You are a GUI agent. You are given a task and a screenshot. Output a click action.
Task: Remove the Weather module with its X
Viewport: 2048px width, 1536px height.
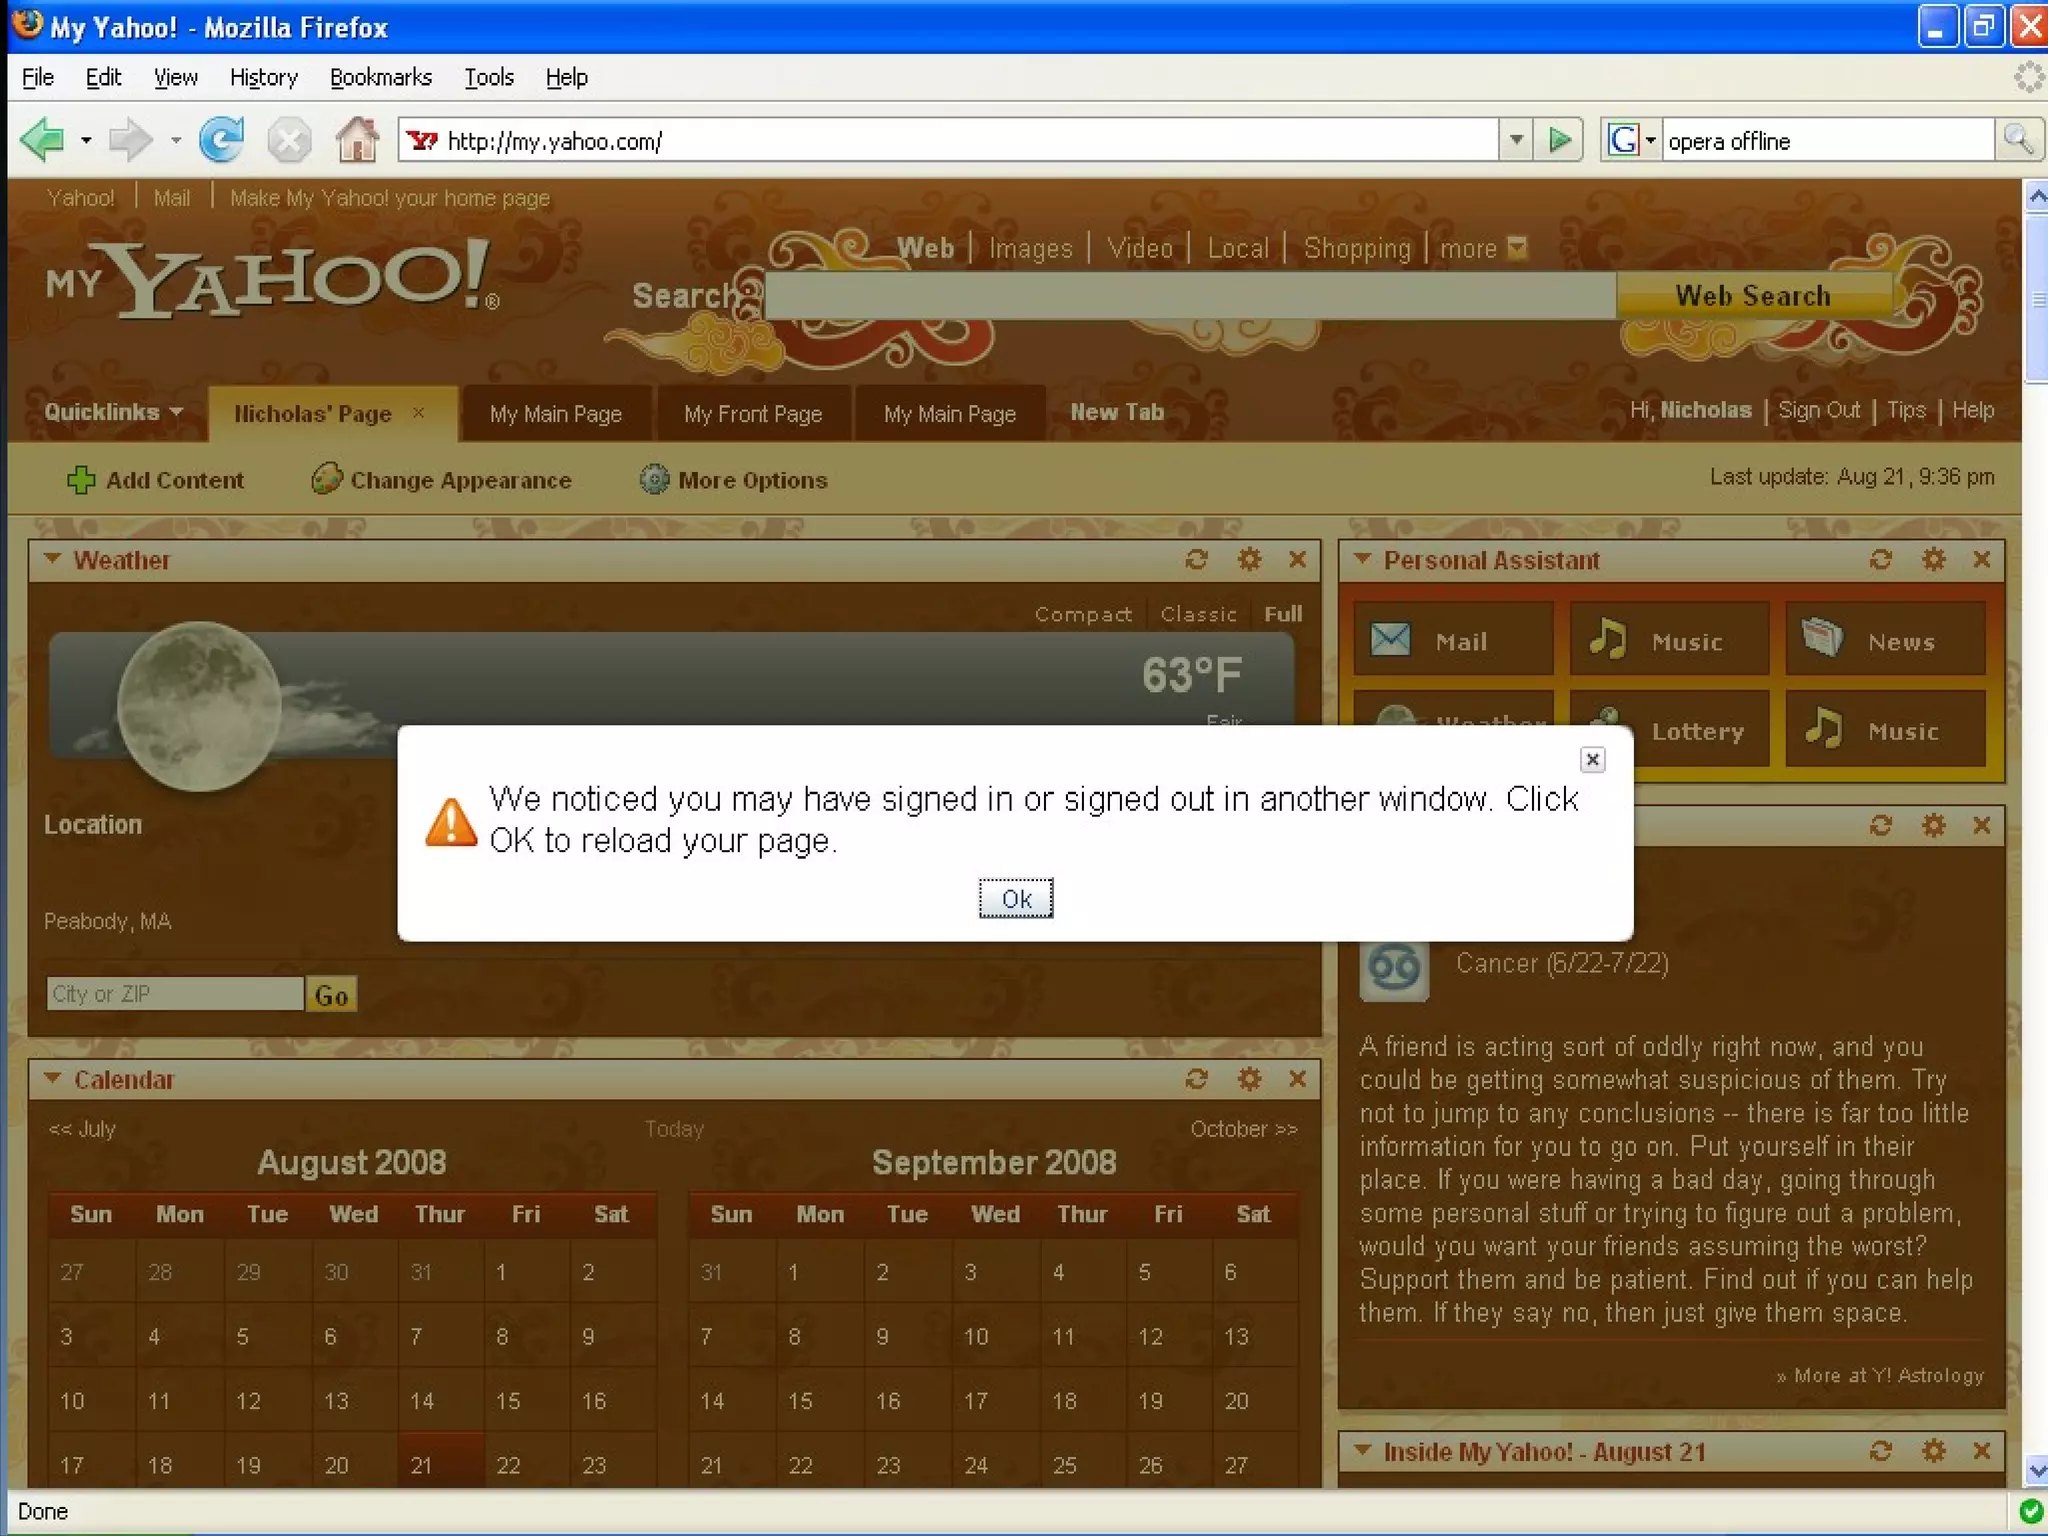click(1298, 560)
